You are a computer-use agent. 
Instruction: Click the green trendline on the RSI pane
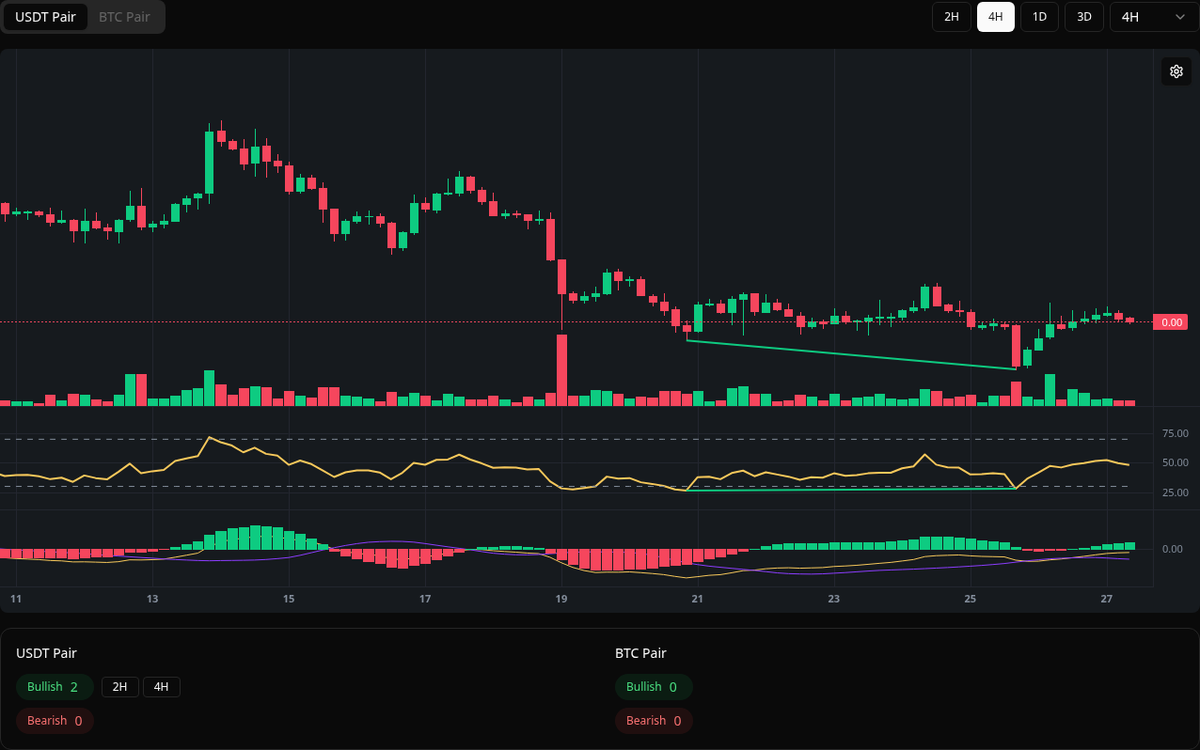[850, 490]
